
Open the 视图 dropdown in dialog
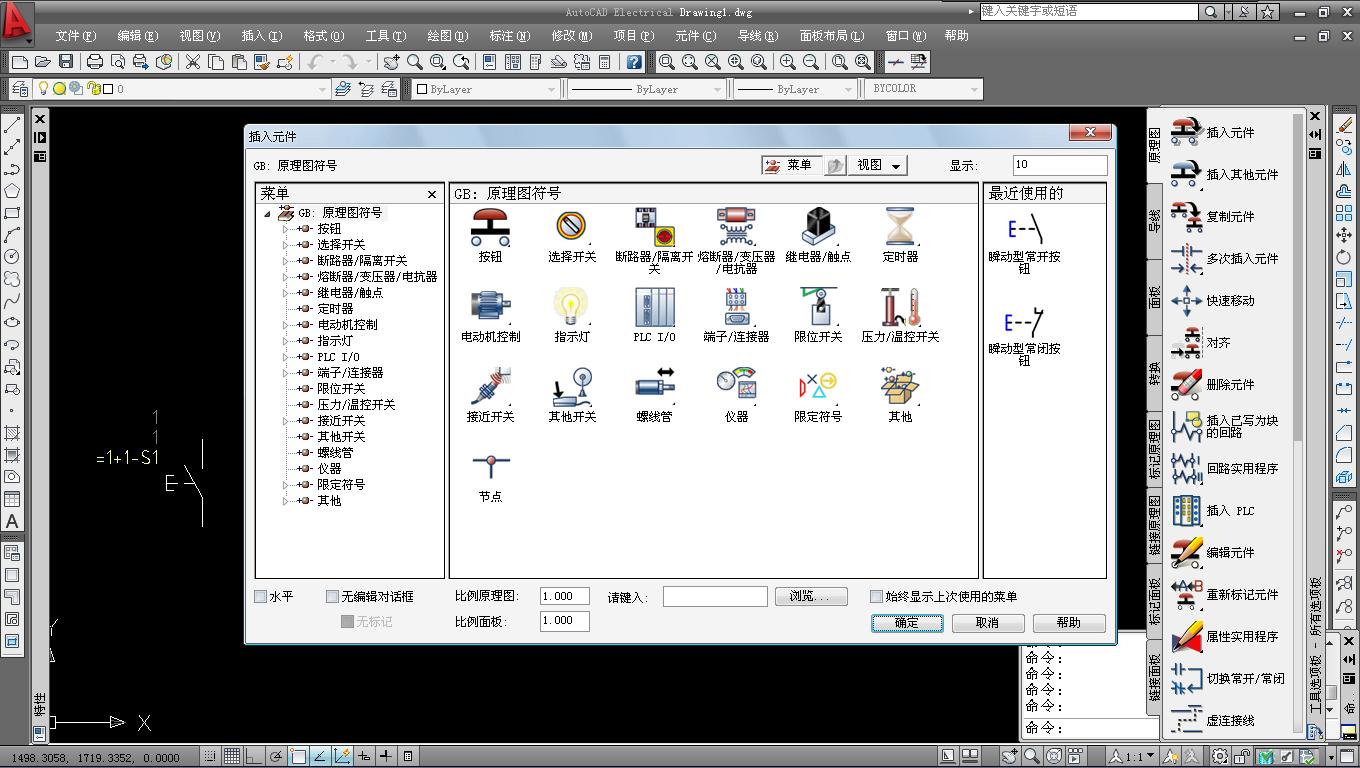coord(878,166)
